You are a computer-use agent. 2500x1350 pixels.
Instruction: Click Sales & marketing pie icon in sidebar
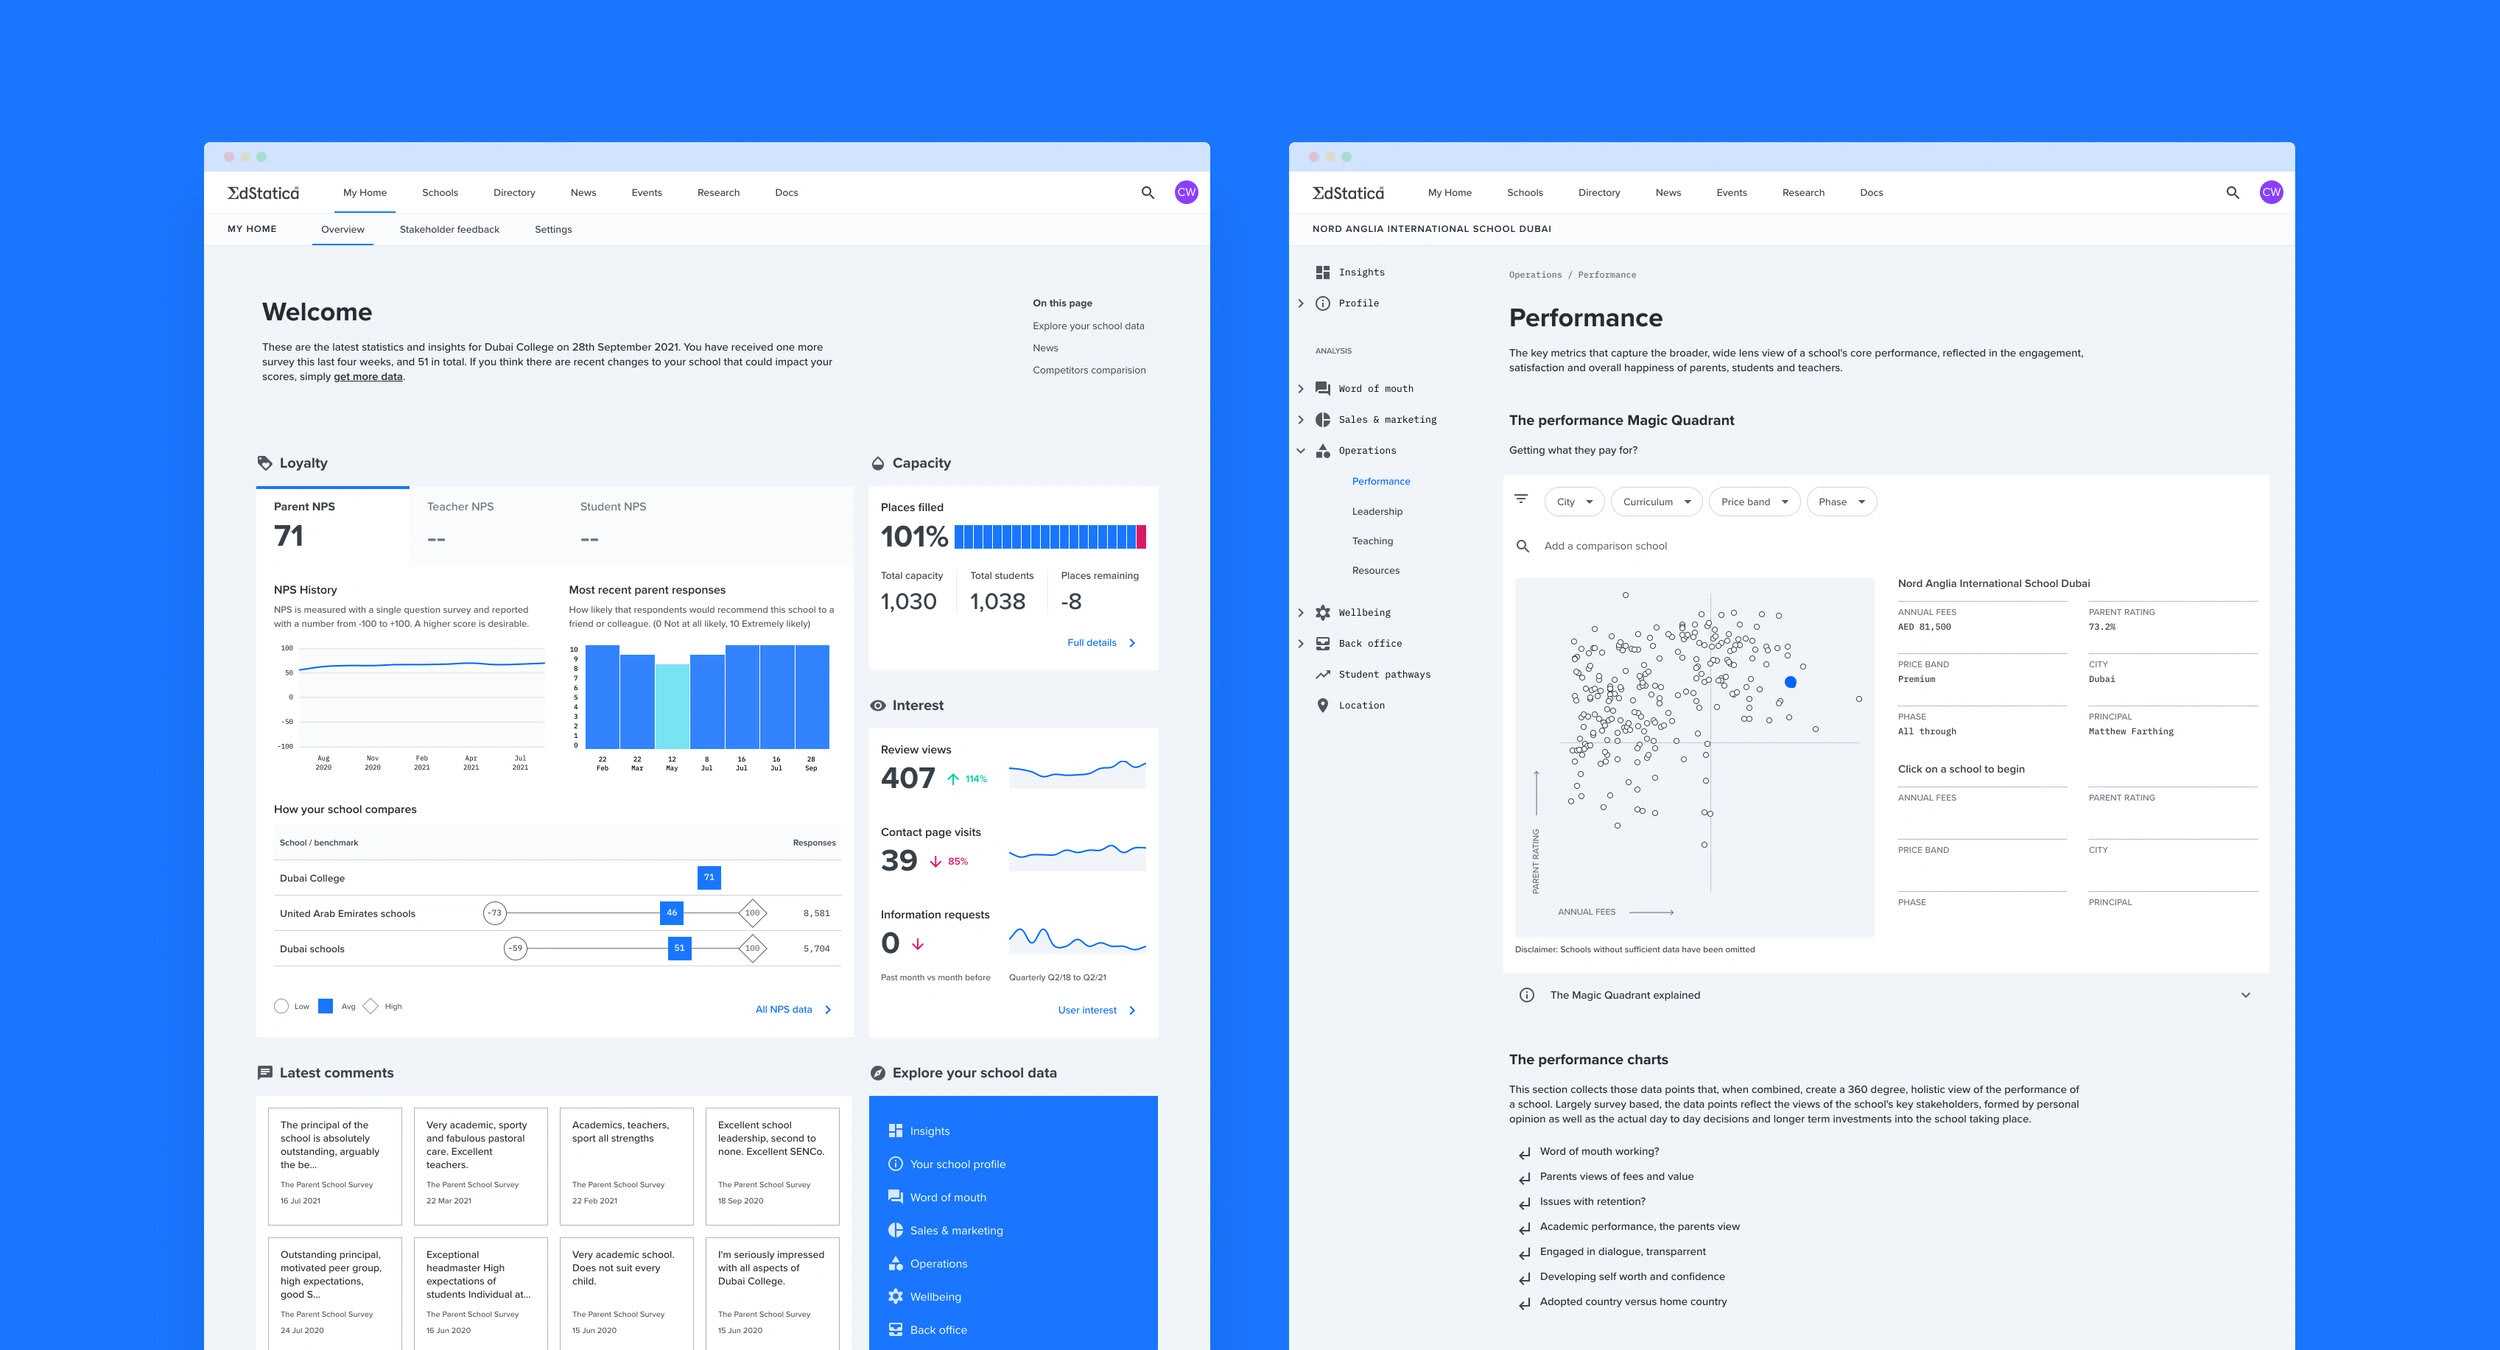[x=1323, y=420]
